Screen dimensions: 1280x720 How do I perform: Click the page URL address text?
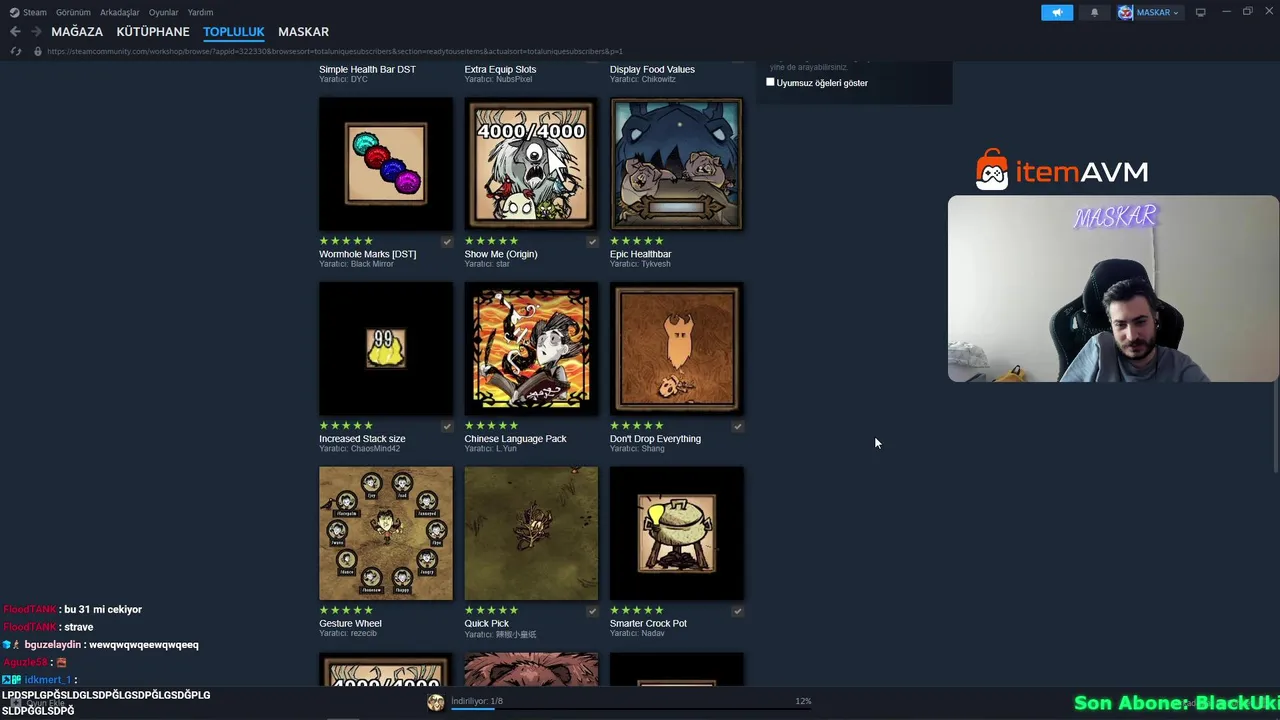[335, 51]
